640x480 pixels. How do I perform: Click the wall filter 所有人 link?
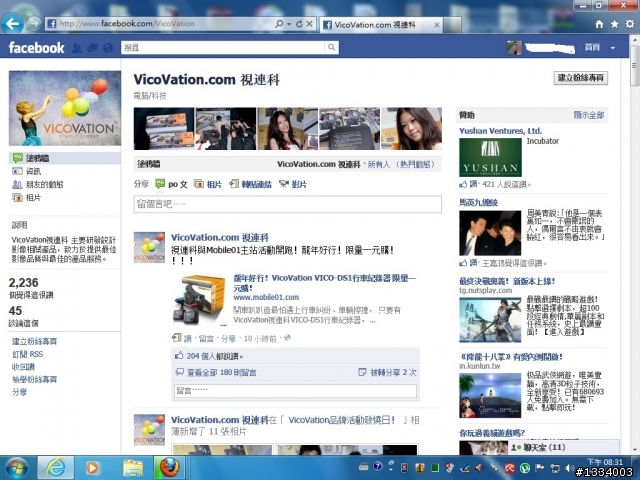coord(379,164)
